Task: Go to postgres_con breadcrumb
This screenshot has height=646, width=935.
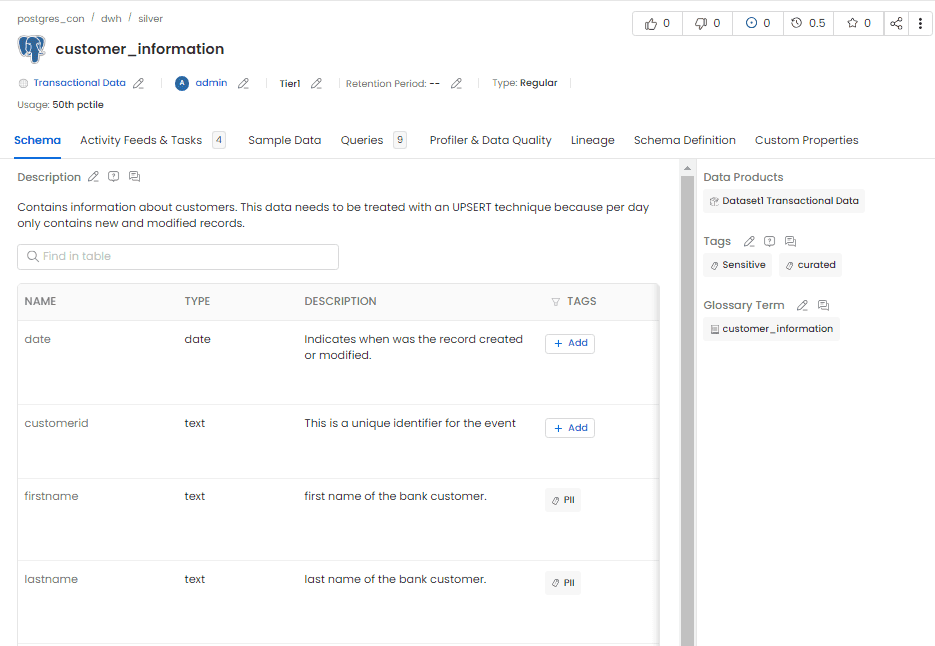Action: click(51, 18)
